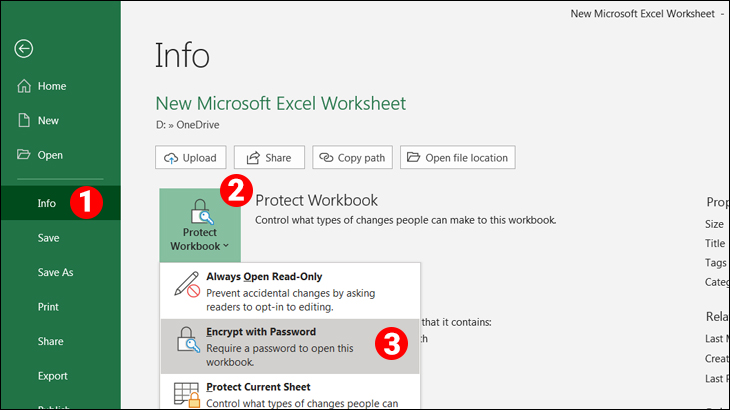This screenshot has width=730, height=410.
Task: Click Save in the backstage sidebar
Action: click(48, 238)
